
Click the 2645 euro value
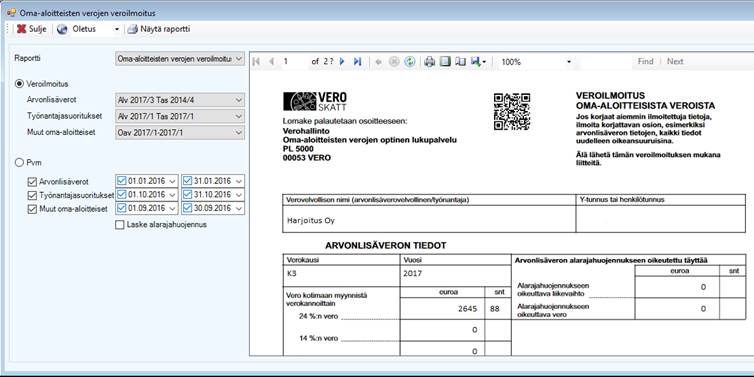(x=467, y=309)
